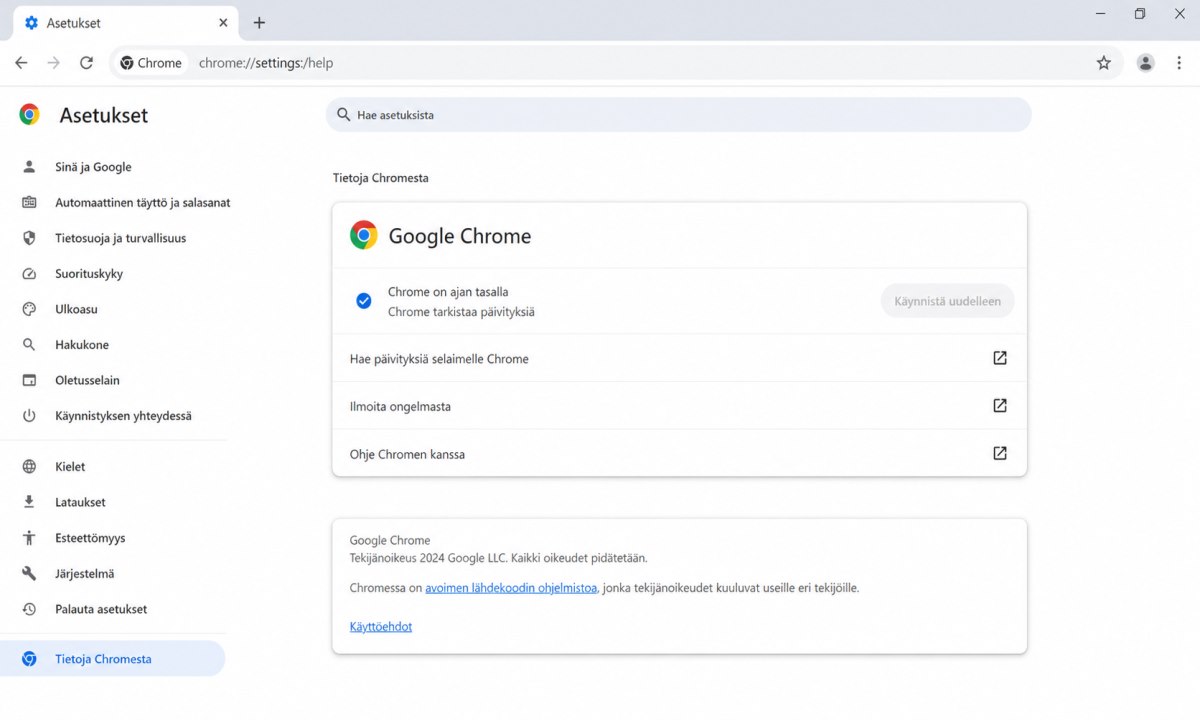This screenshot has width=1200, height=720.
Task: Click external-link icon on Ohje Chromen kanssa row
Action: pos(999,453)
